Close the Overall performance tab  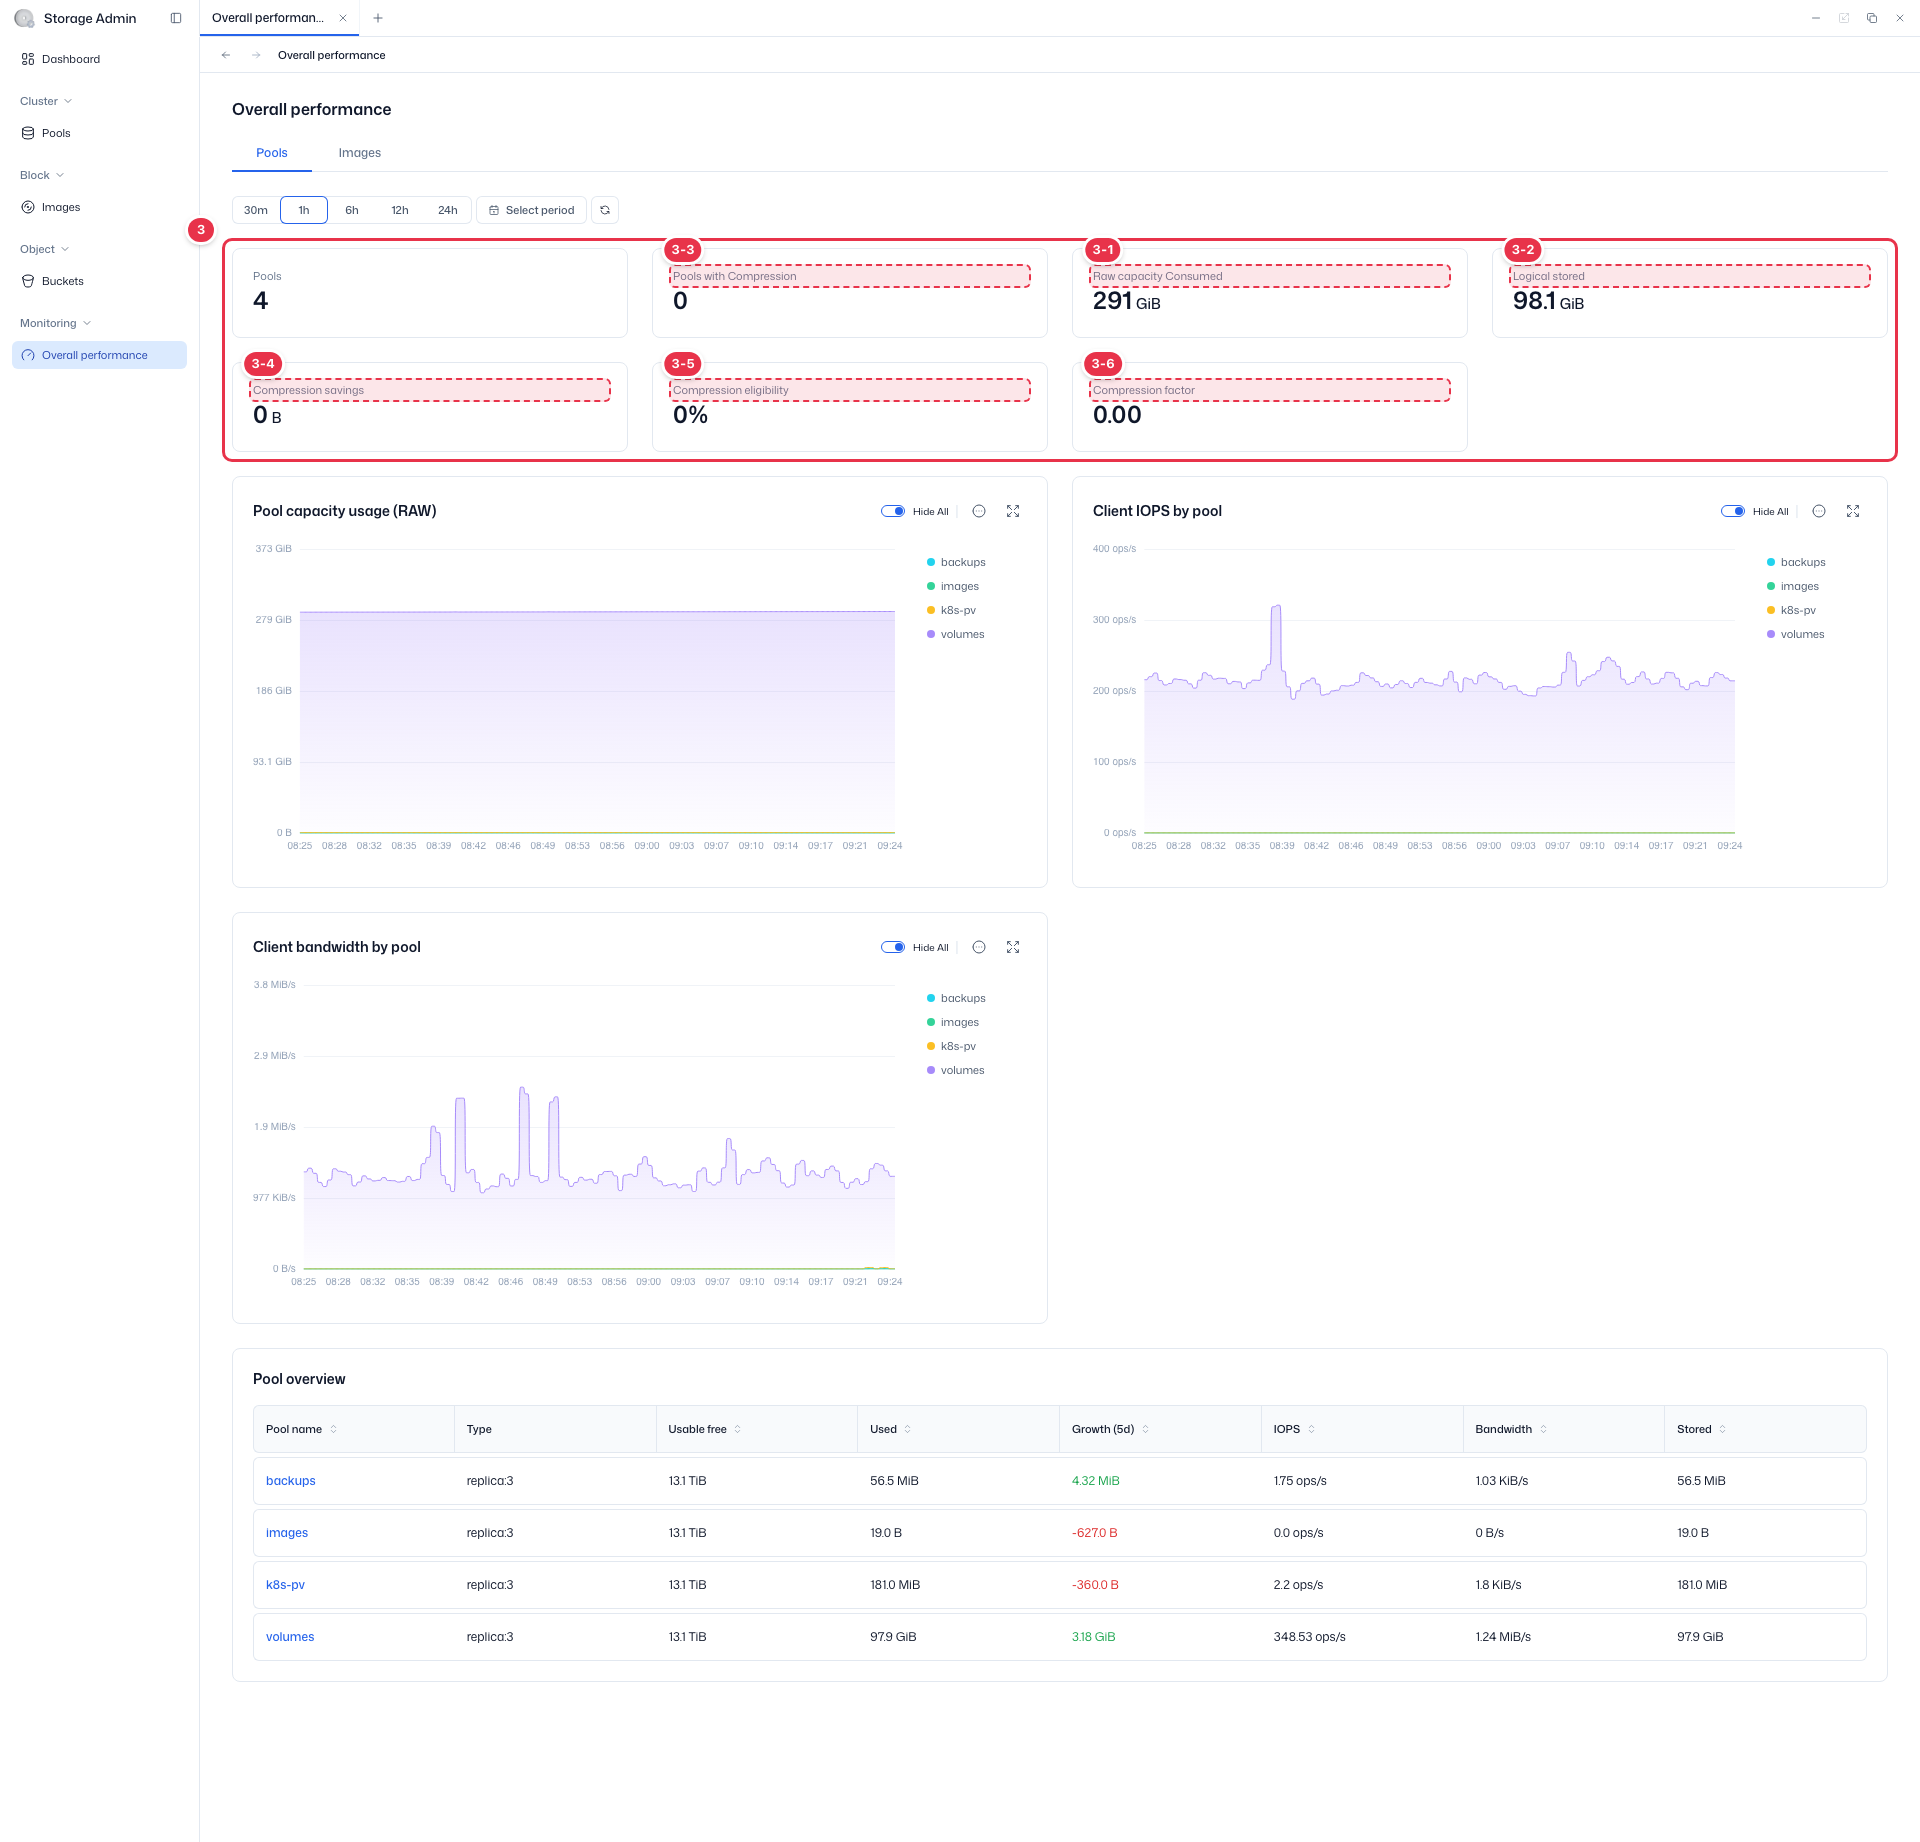pos(343,18)
